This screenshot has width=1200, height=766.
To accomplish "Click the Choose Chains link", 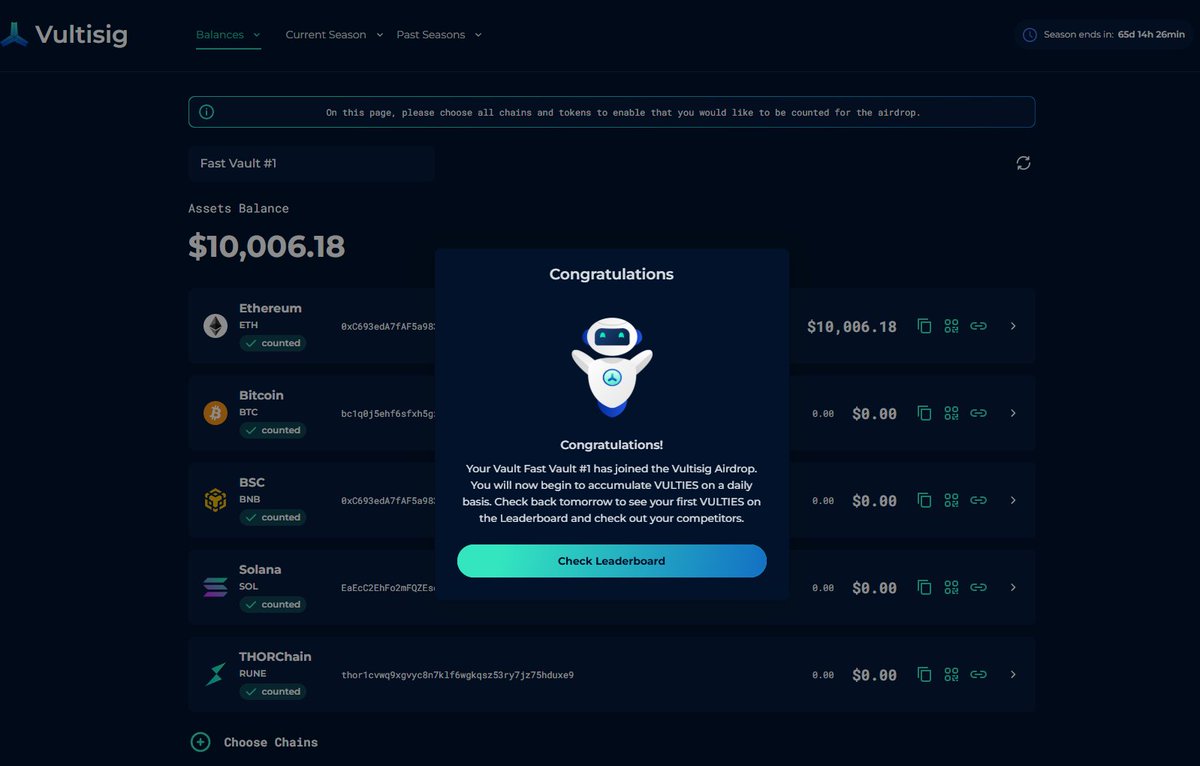I will click(271, 742).
